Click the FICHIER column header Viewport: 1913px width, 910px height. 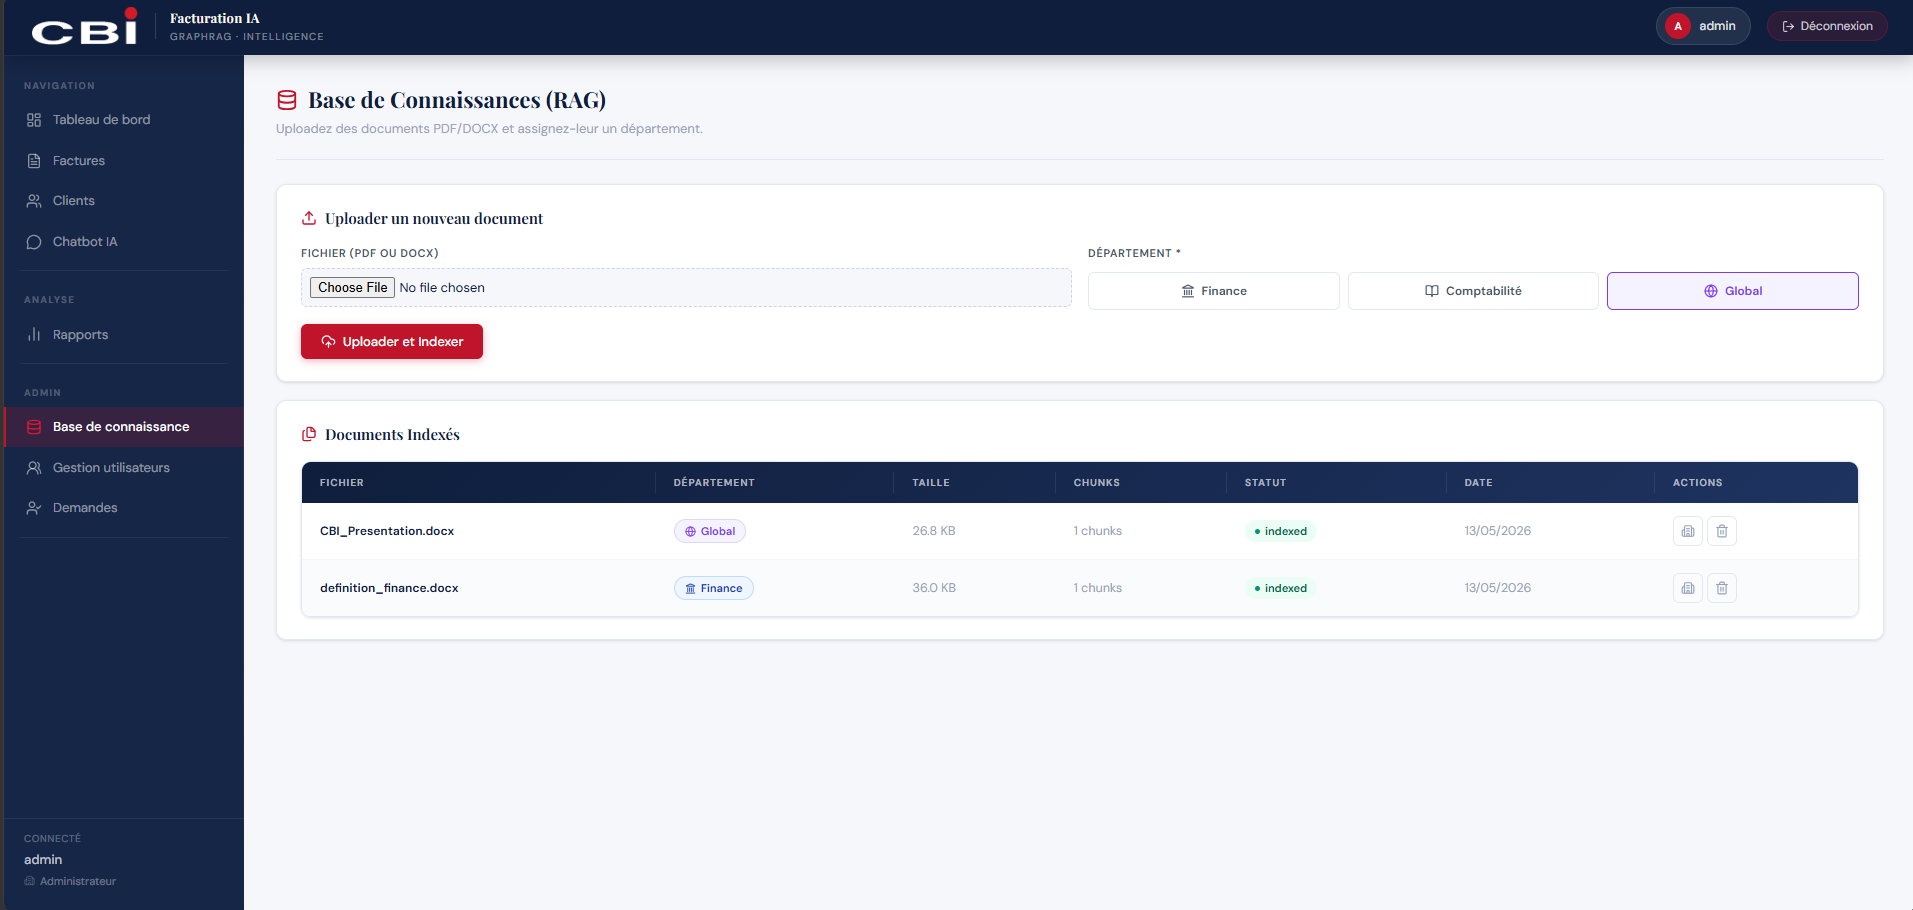pyautogui.click(x=342, y=483)
